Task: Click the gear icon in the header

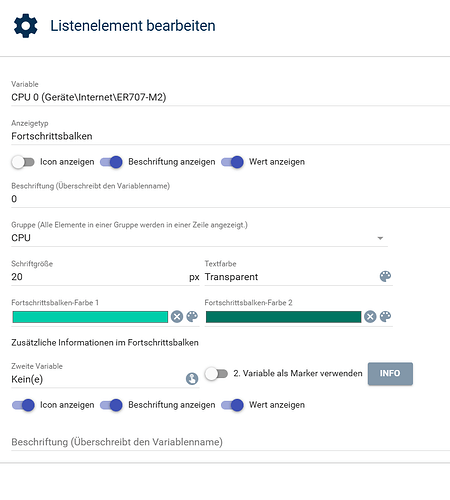Action: pyautogui.click(x=26, y=26)
